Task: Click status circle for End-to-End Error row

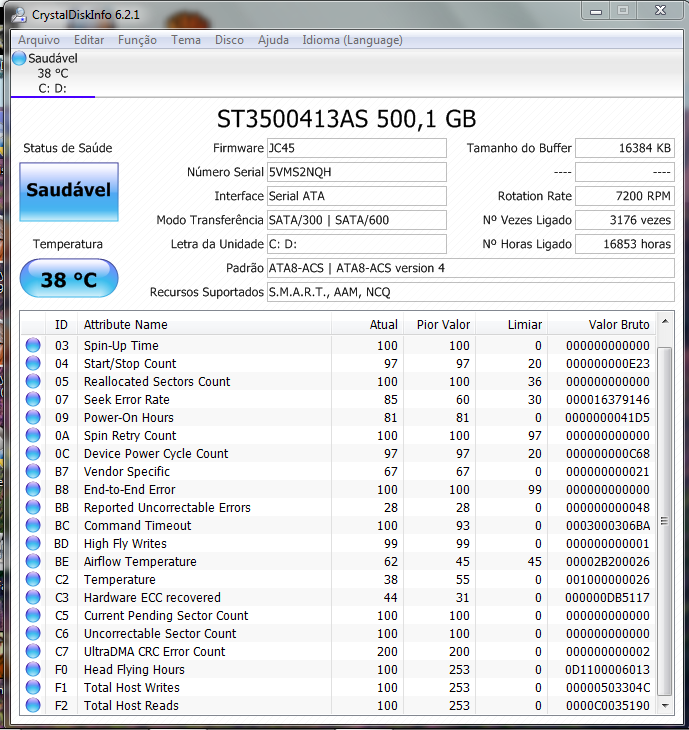Action: (x=33, y=489)
